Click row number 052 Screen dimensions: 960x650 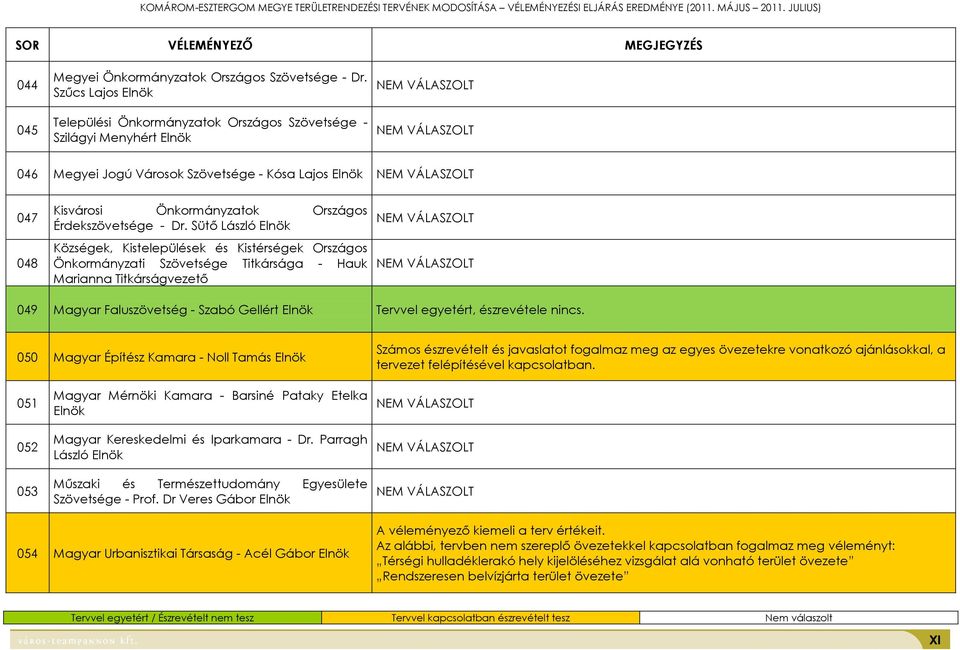coord(27,447)
